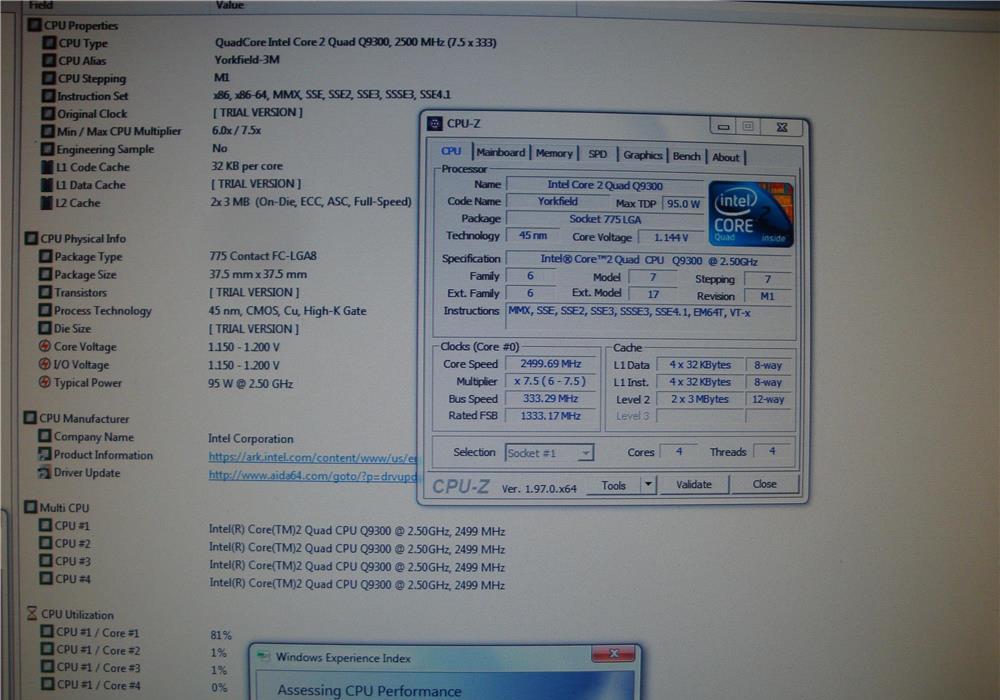This screenshot has height=700, width=1000.
Task: Click the CPU Alias row icon
Action: coord(49,61)
